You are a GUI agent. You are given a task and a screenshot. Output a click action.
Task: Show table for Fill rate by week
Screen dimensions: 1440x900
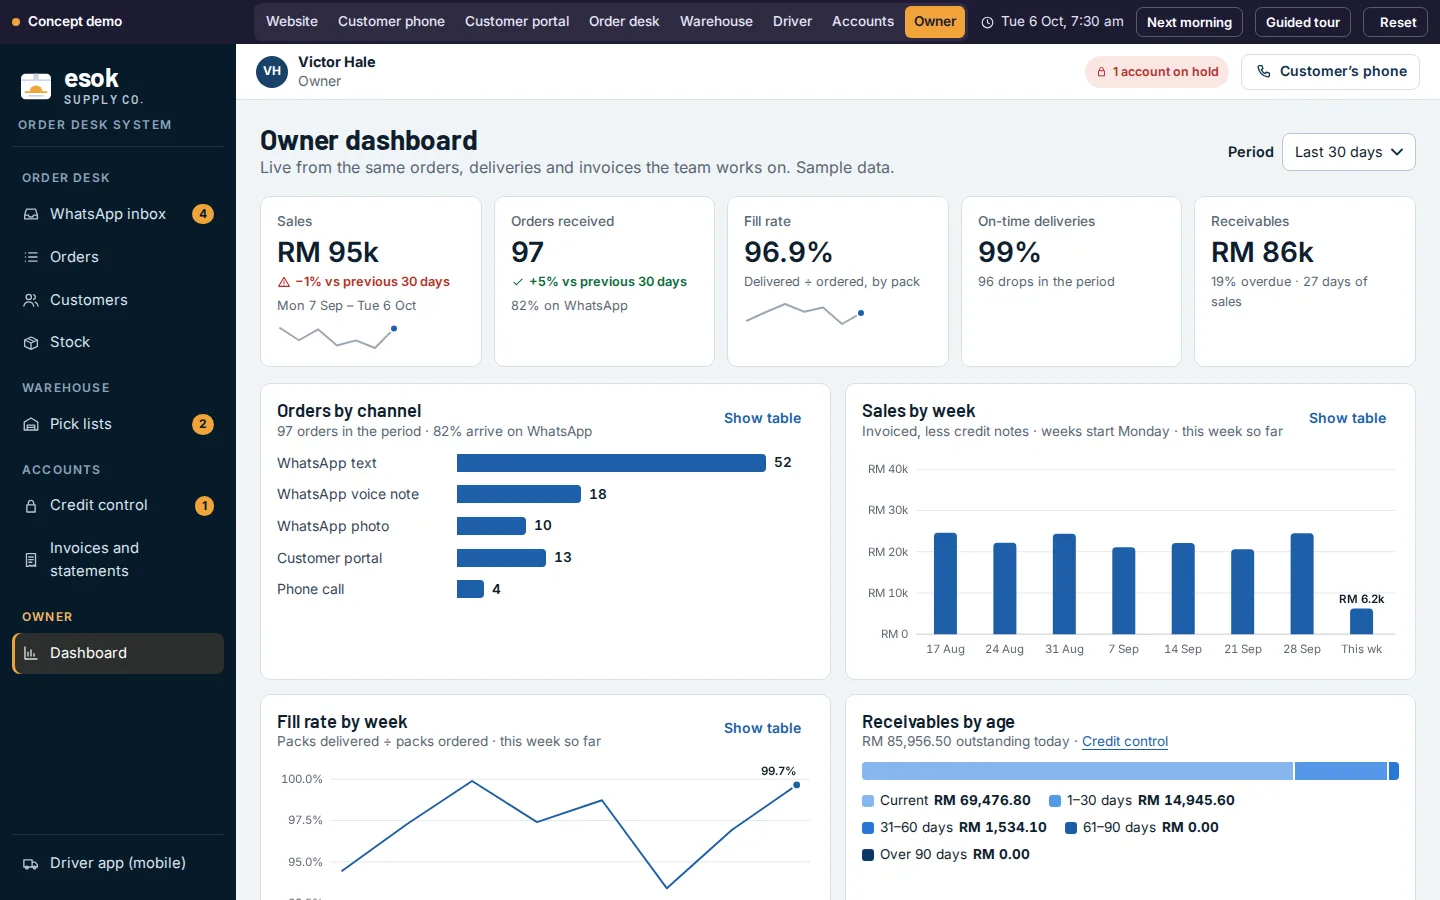coord(762,728)
